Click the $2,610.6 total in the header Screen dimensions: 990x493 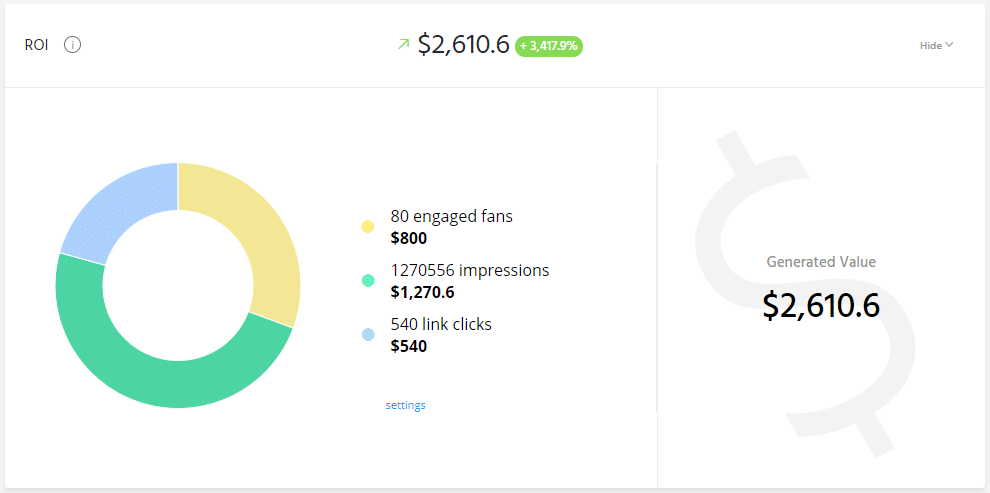coord(463,45)
